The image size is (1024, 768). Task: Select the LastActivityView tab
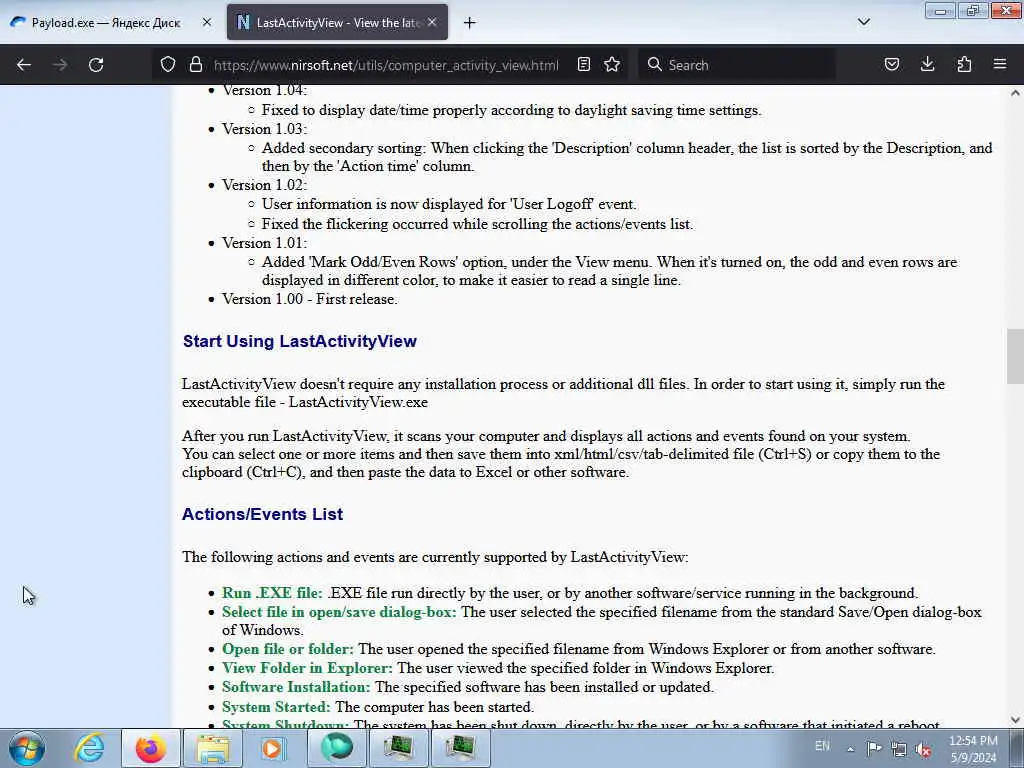point(337,22)
